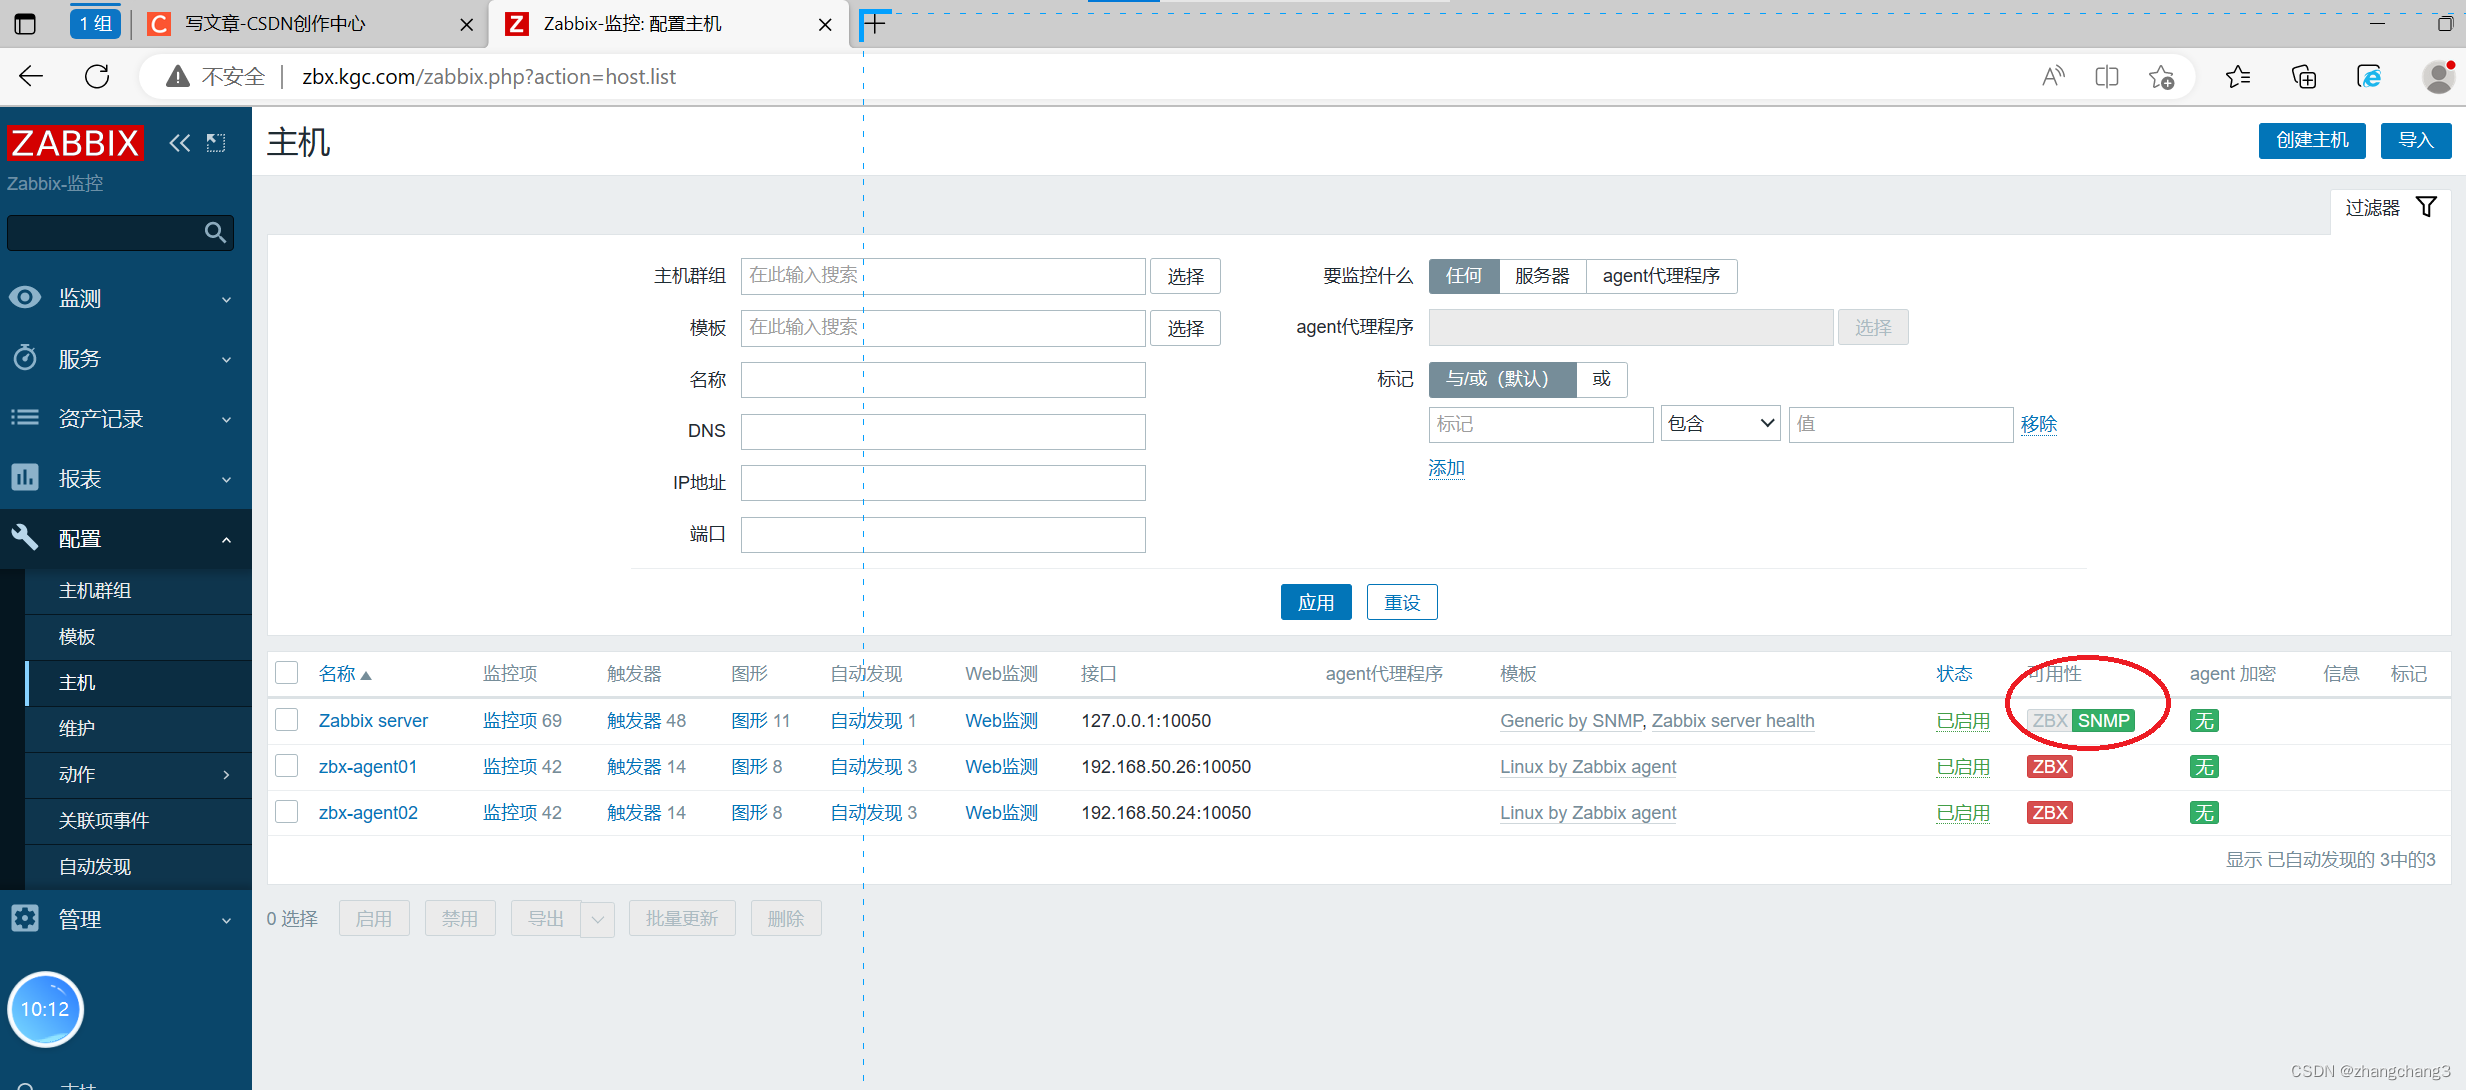Expand the 服务 menu section
2466x1090 pixels.
tap(126, 358)
